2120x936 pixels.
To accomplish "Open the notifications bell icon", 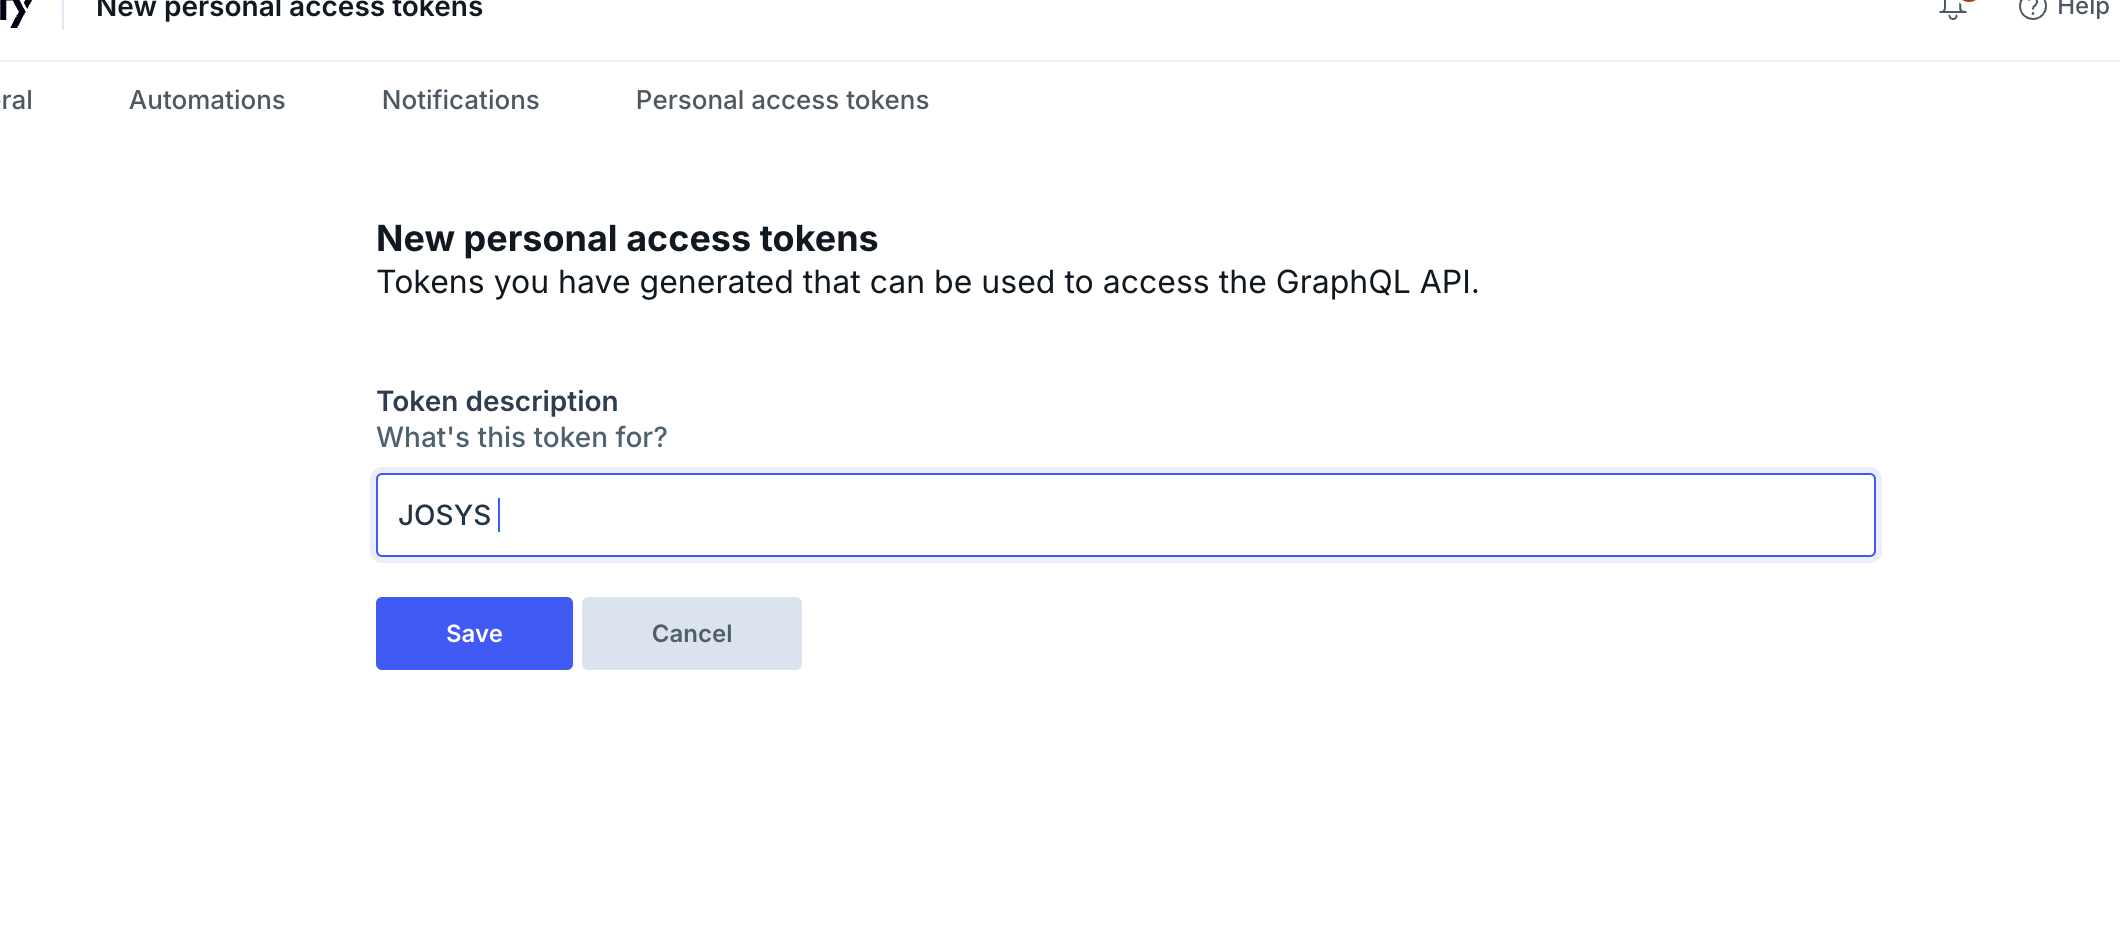I will [x=1951, y=10].
